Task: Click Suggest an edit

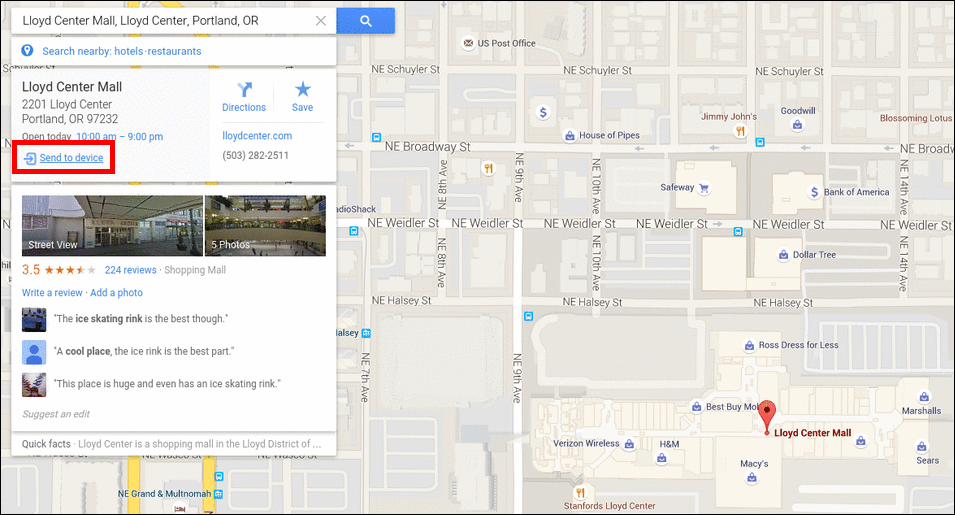Action: point(56,414)
